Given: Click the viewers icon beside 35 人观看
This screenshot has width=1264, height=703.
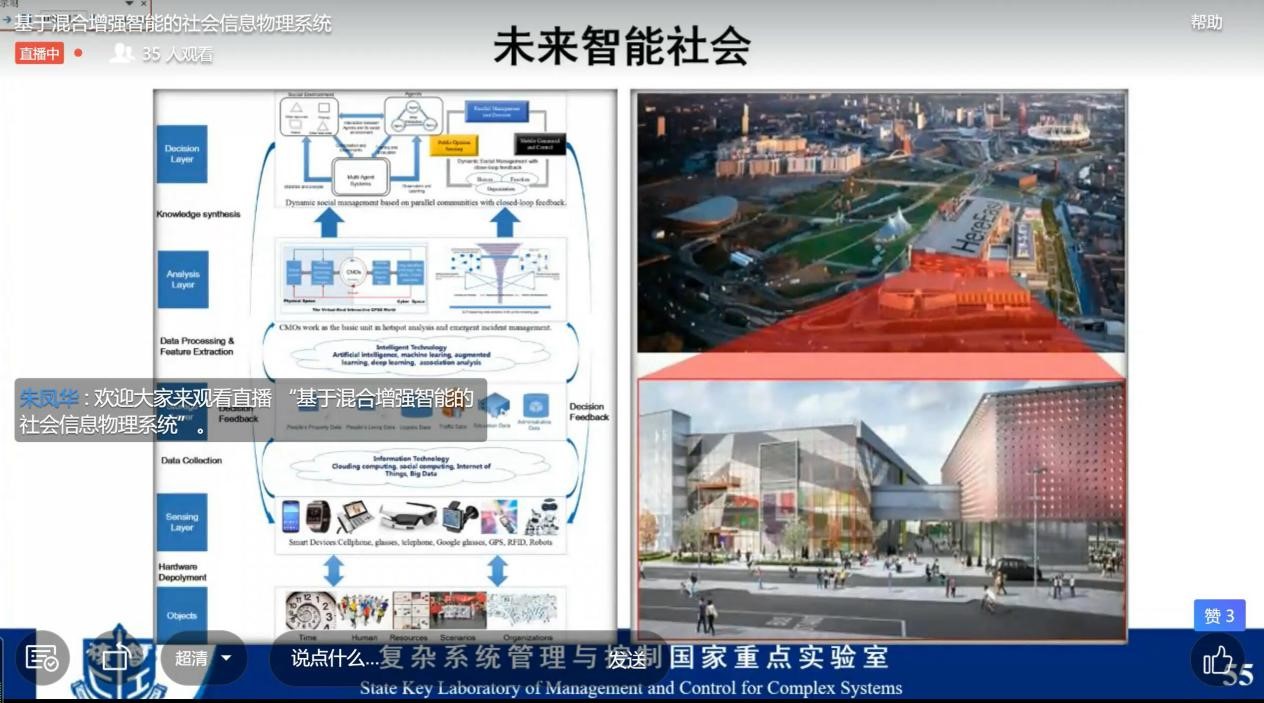Looking at the screenshot, I should coord(122,53).
